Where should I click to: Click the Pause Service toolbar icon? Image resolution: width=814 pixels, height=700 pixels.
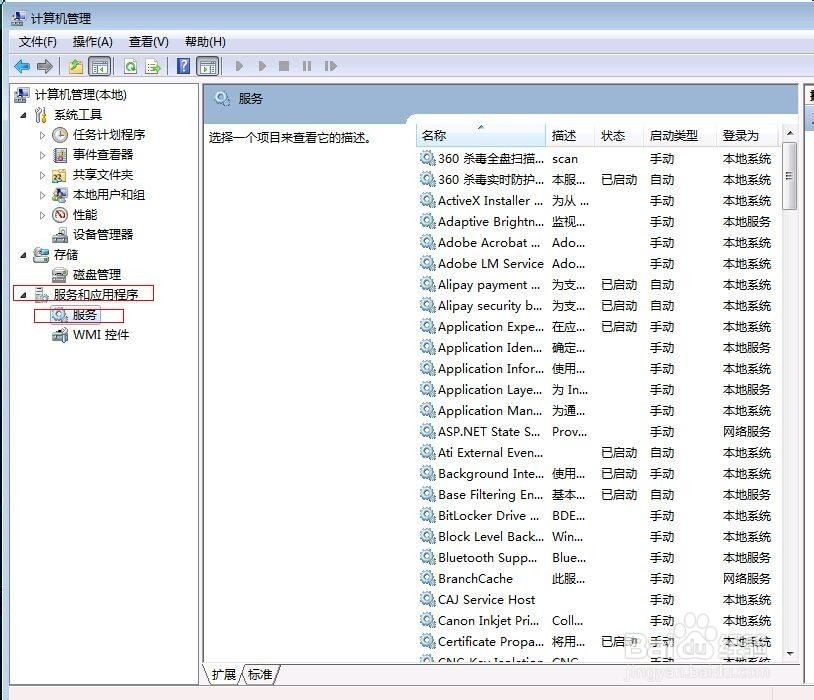click(x=307, y=66)
